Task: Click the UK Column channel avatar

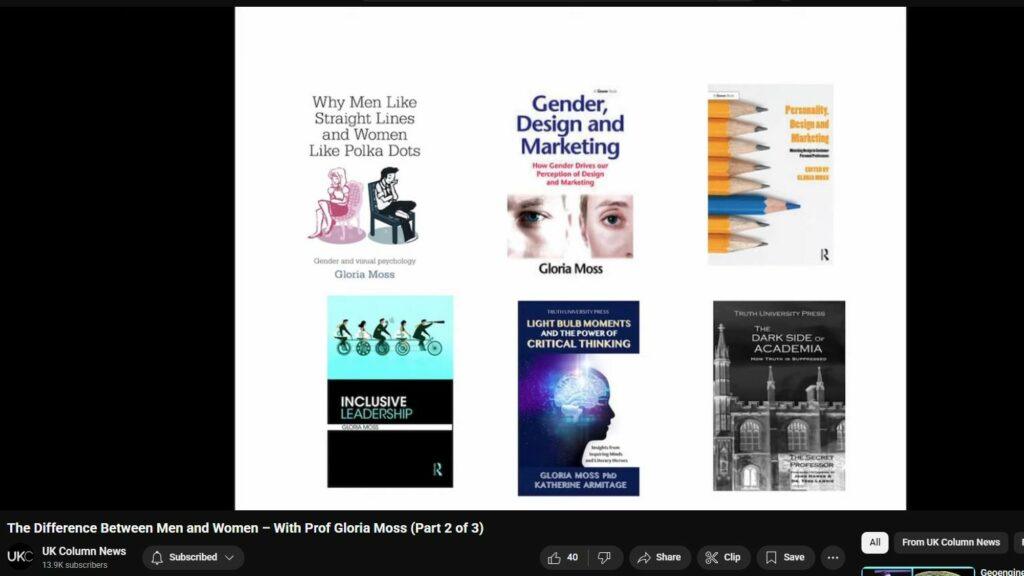Action: 20,556
